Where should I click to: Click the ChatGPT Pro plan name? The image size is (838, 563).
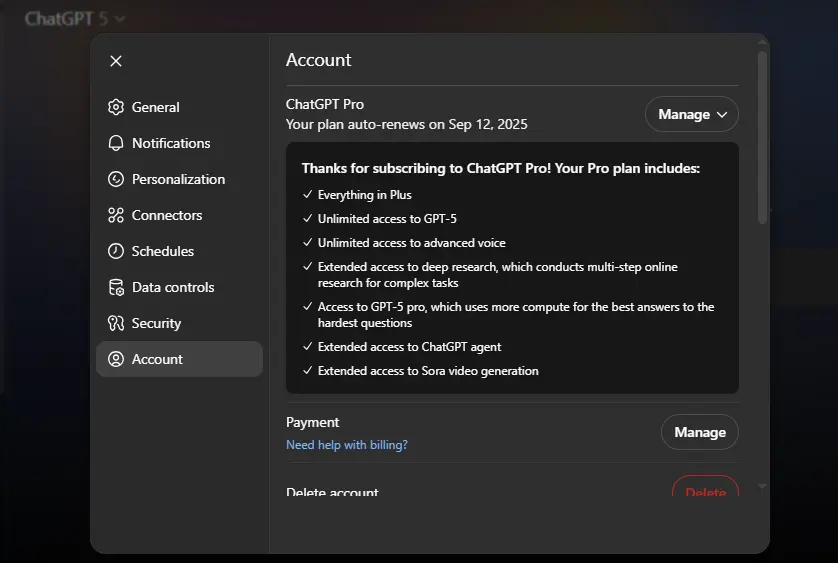(x=325, y=104)
